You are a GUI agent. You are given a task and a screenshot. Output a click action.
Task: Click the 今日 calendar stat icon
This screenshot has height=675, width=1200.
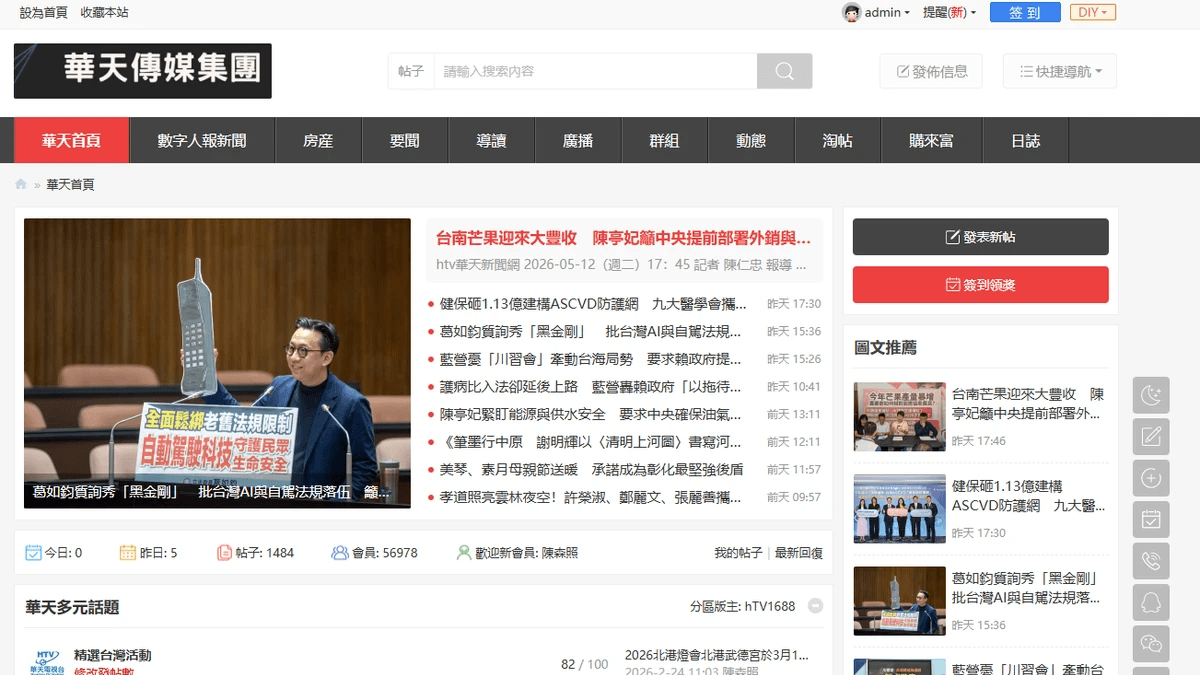point(33,552)
